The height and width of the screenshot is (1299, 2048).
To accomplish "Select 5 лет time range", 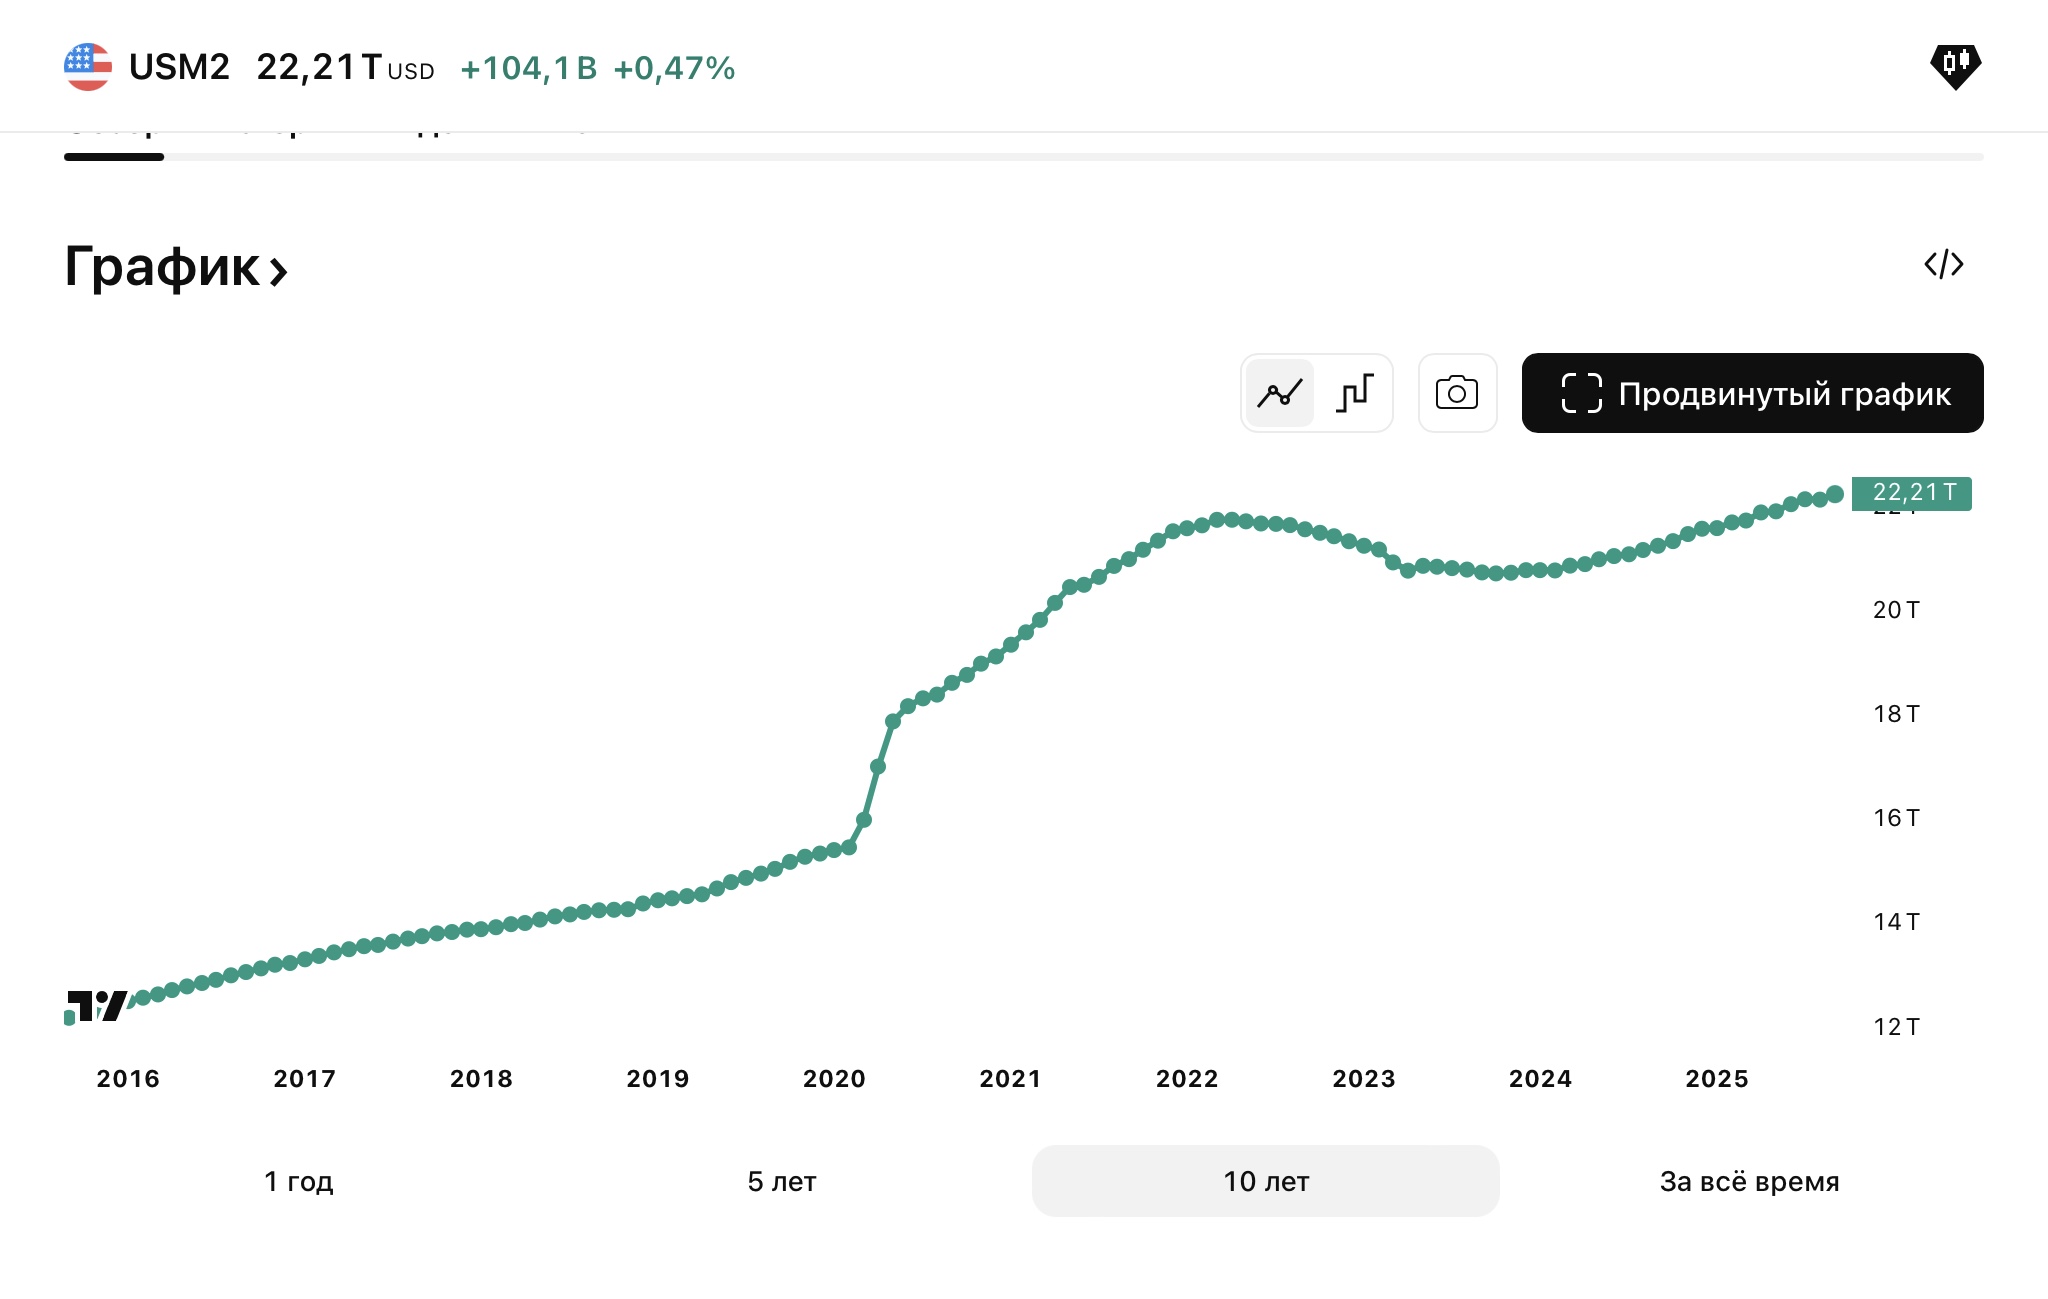I will 782,1181.
